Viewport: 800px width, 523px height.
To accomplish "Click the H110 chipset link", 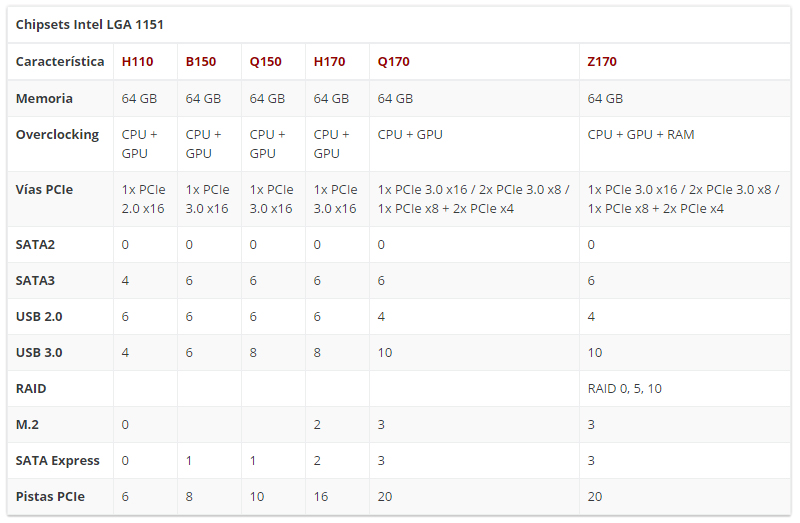I will [x=137, y=62].
